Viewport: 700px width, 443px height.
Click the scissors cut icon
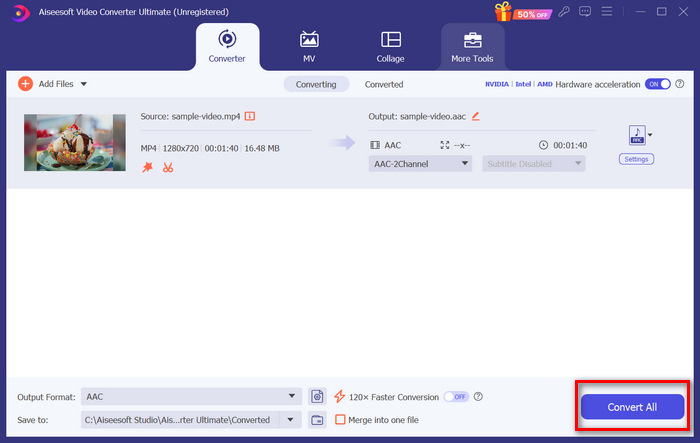[x=168, y=167]
